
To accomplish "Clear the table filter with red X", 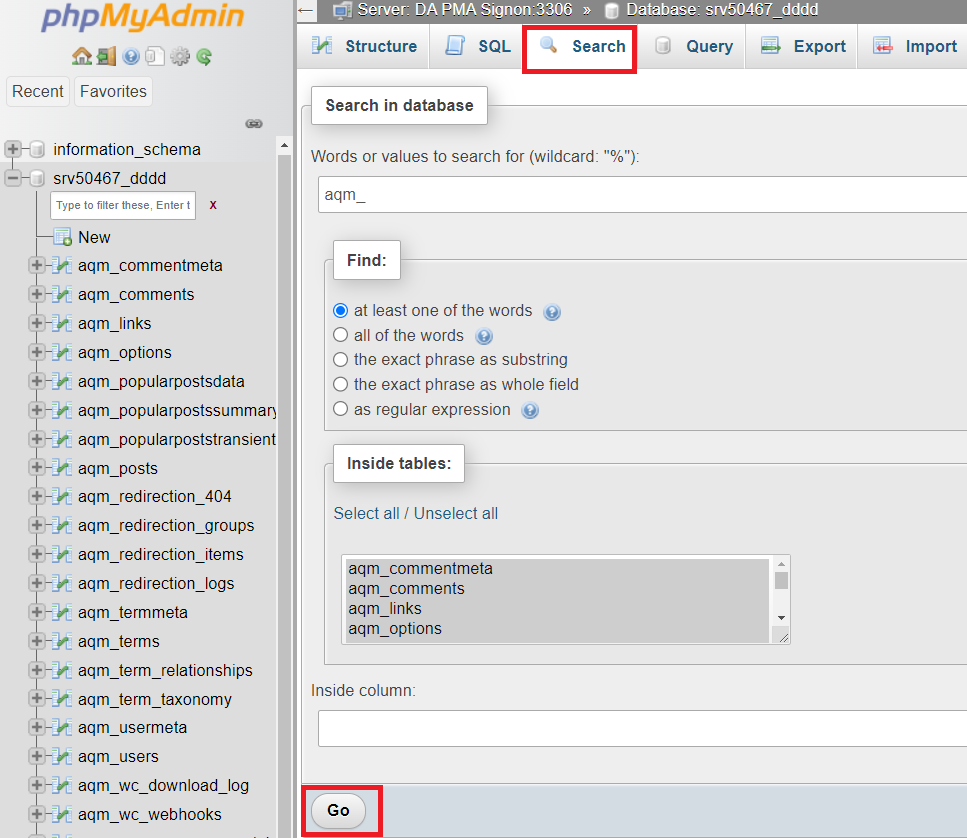I will [x=213, y=205].
